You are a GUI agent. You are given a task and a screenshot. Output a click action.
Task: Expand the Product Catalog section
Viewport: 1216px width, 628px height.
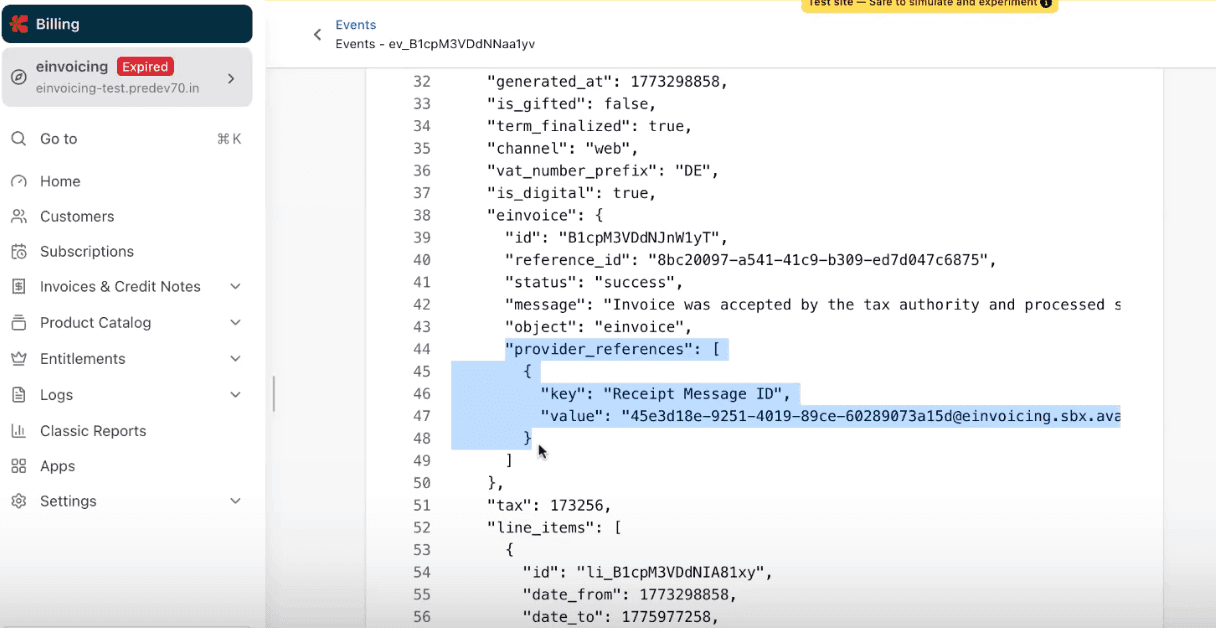click(235, 323)
